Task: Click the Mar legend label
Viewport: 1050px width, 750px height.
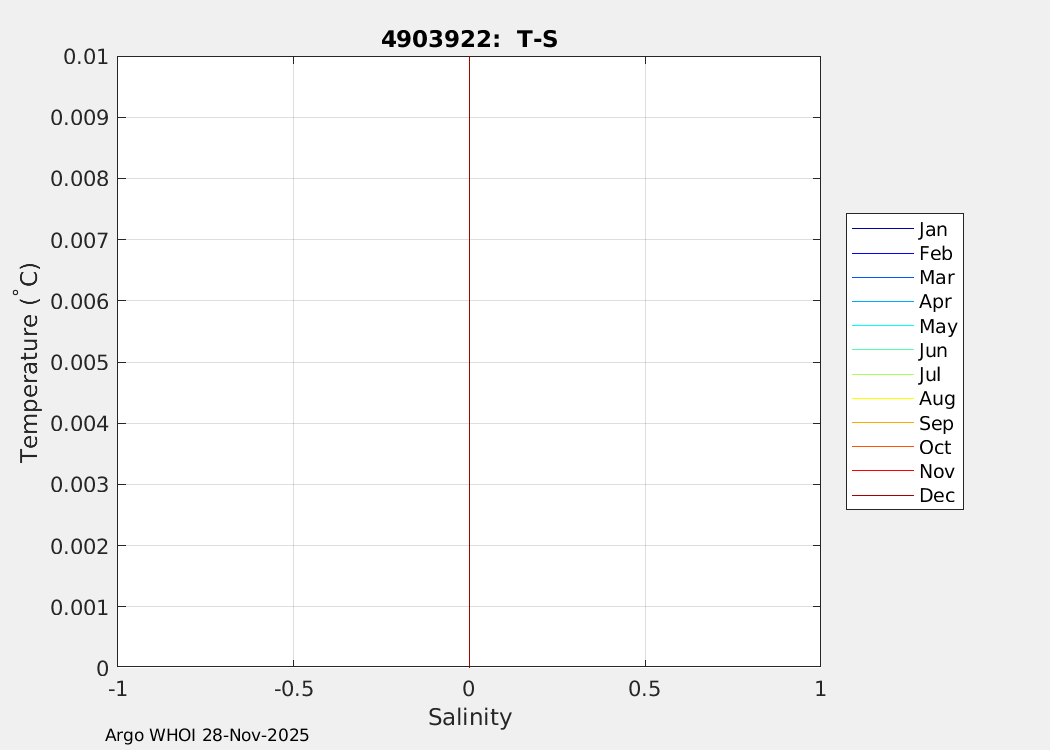Action: click(x=936, y=278)
